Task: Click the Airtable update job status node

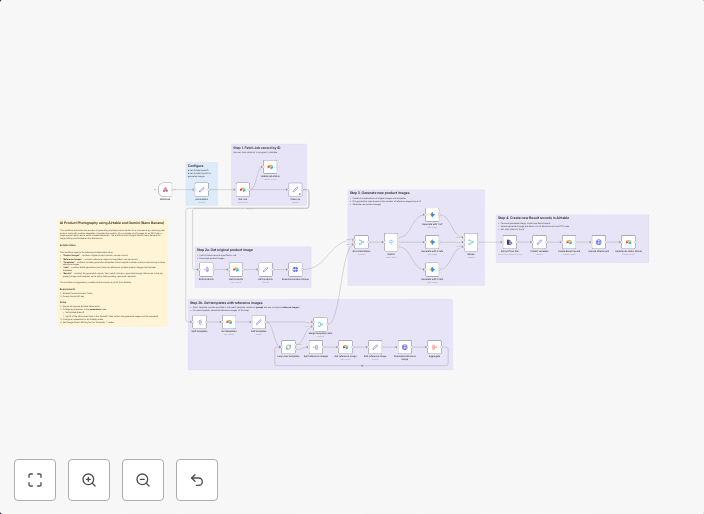Action: [270, 167]
